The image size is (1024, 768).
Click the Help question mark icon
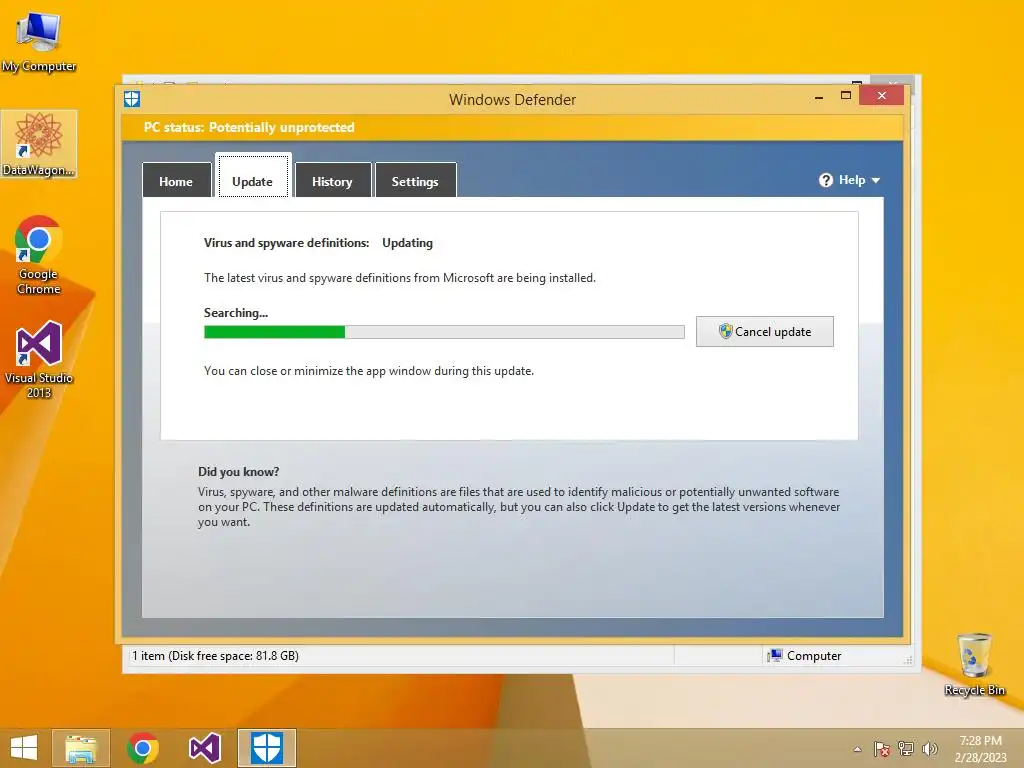826,180
